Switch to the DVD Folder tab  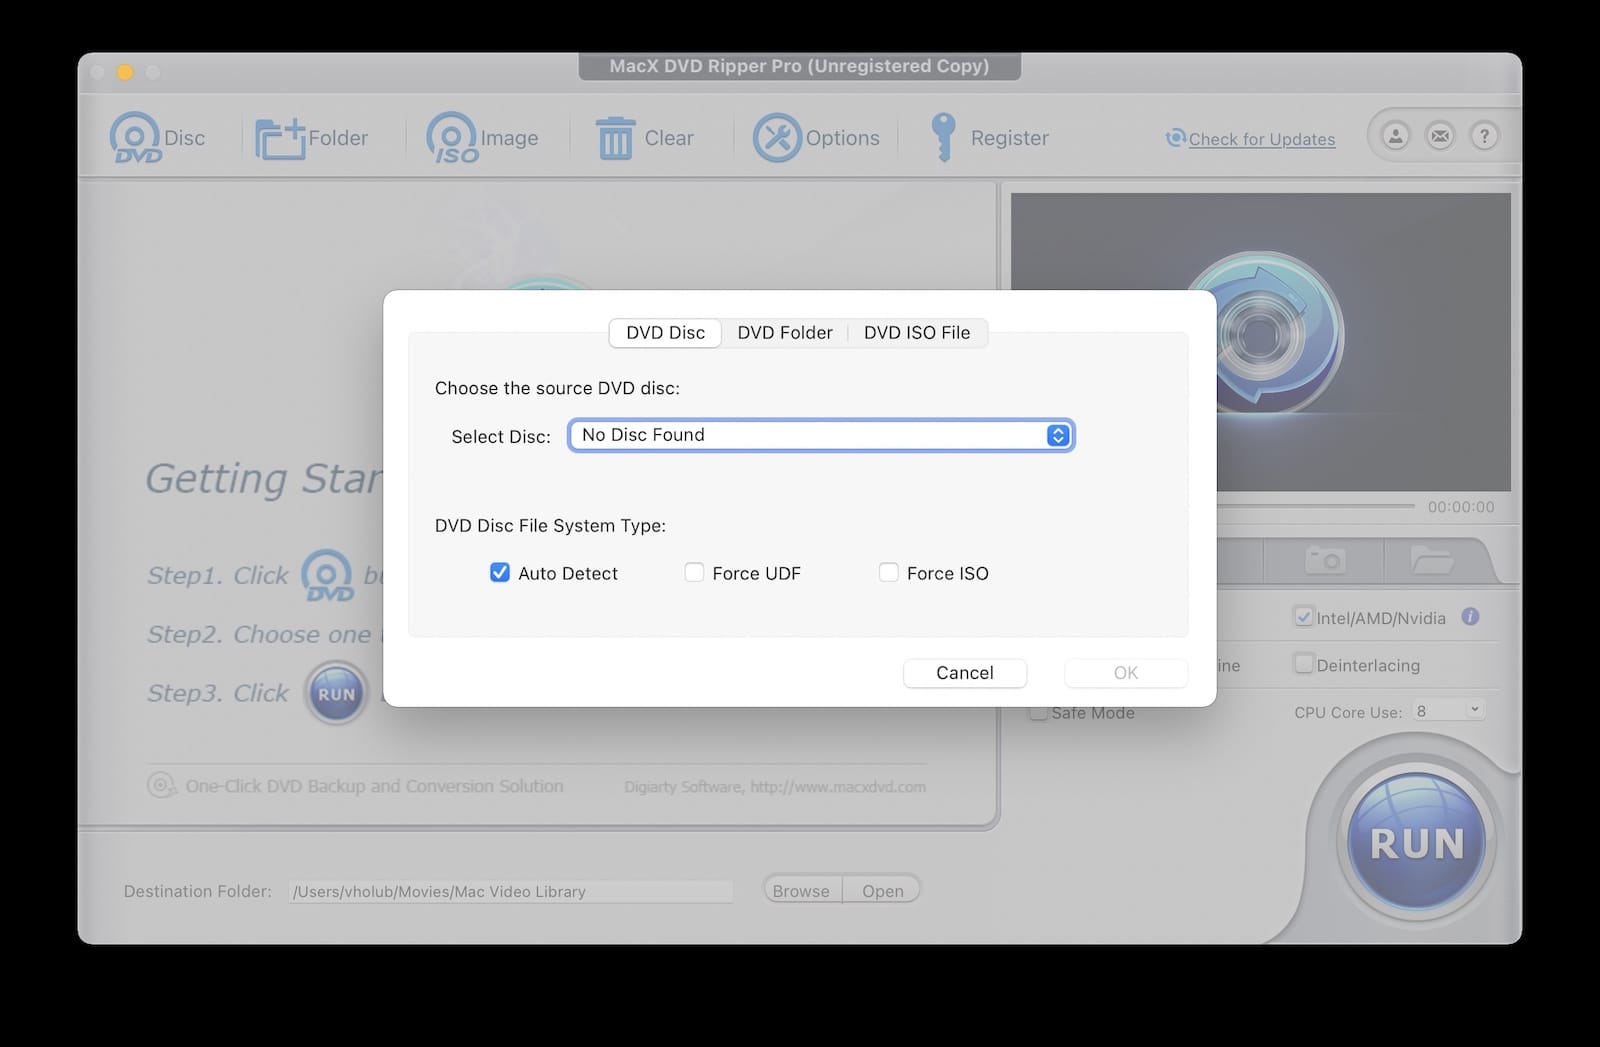[785, 333]
